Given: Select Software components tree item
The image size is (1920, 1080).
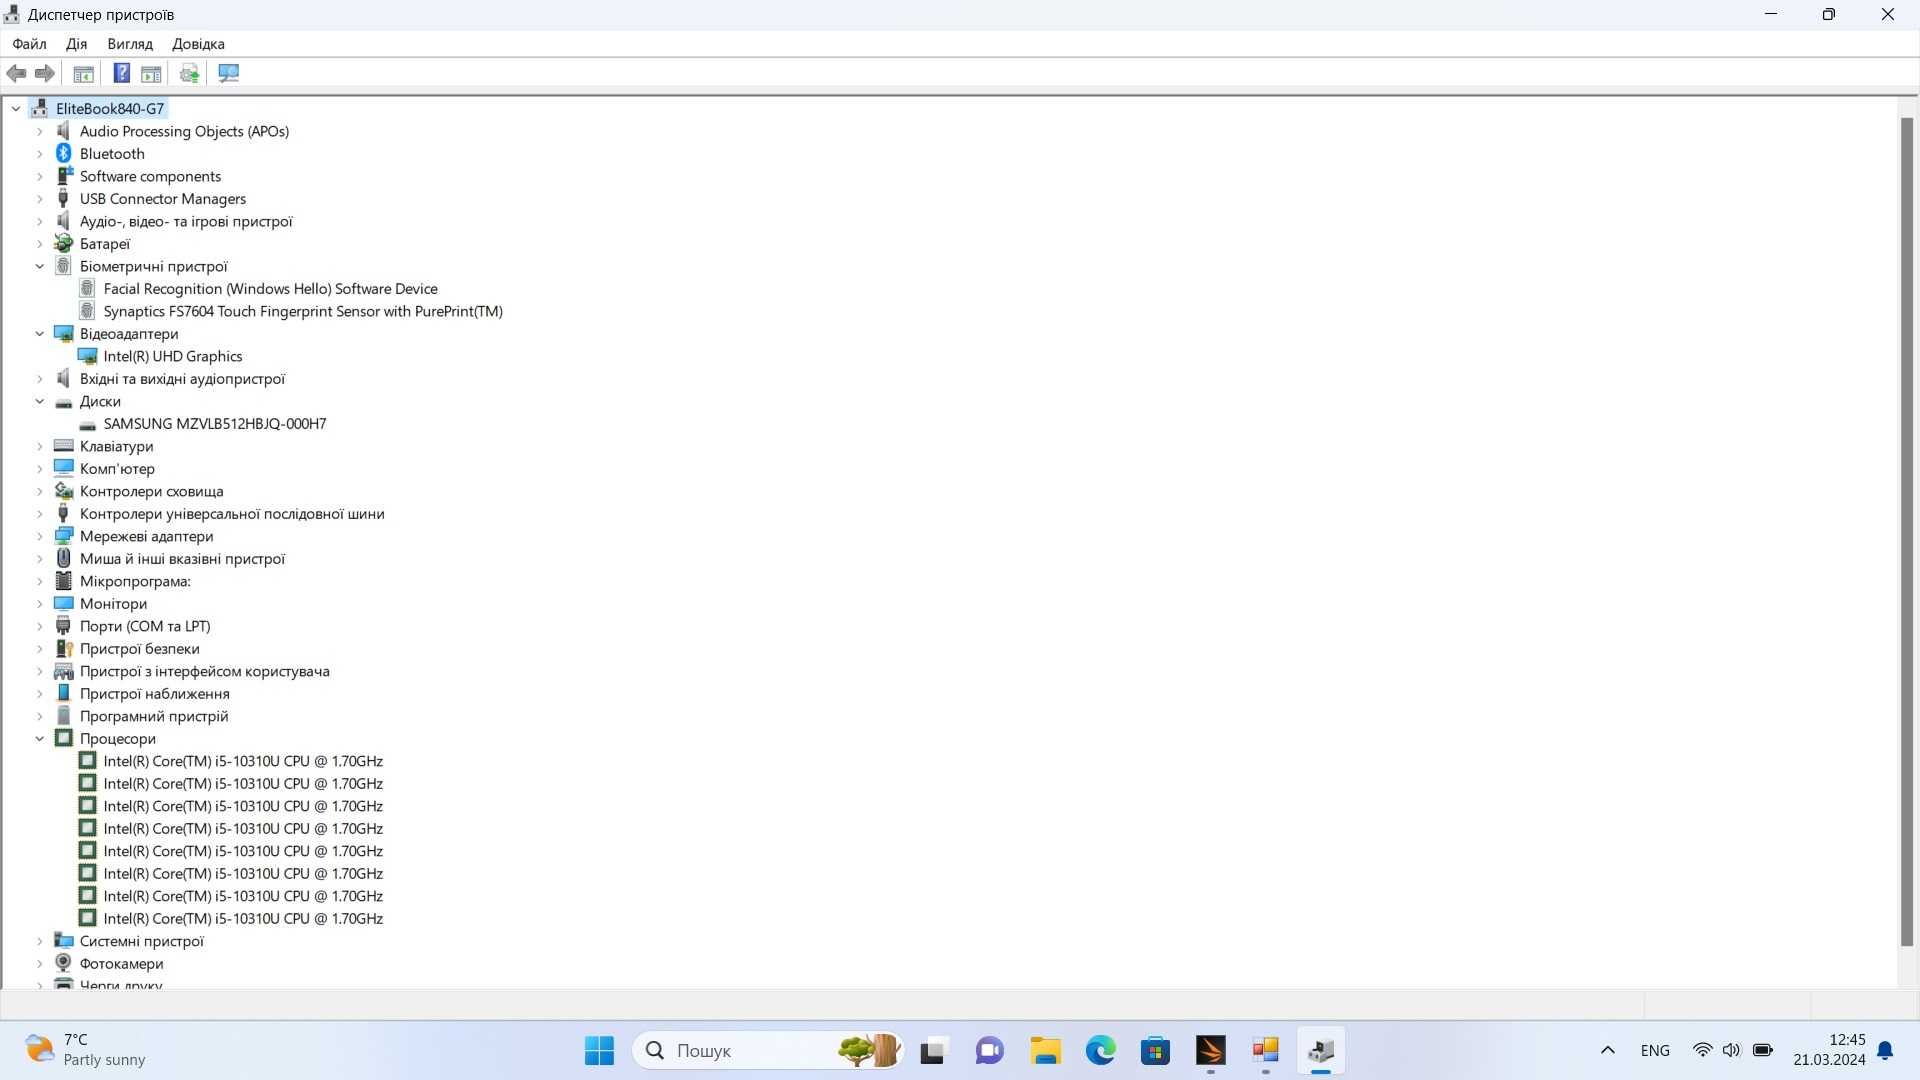Looking at the screenshot, I should tap(150, 176).
